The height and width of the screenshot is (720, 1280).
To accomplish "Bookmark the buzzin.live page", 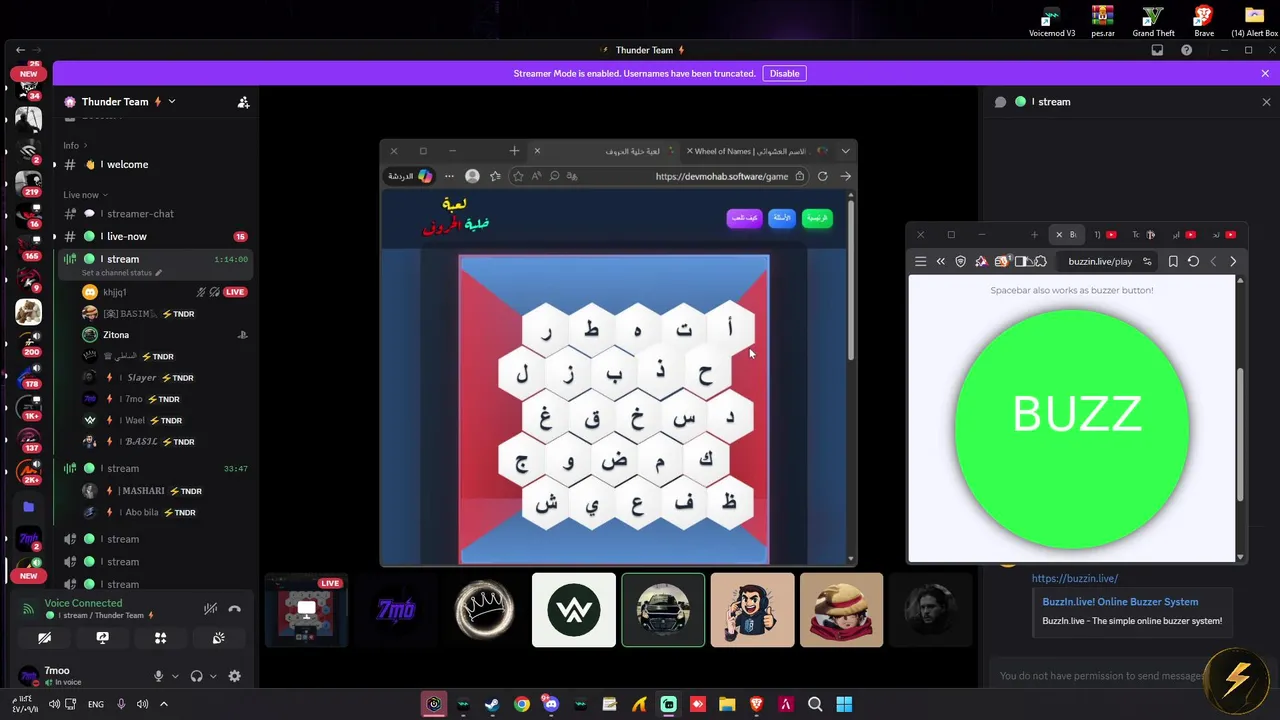I will click(x=1173, y=261).
